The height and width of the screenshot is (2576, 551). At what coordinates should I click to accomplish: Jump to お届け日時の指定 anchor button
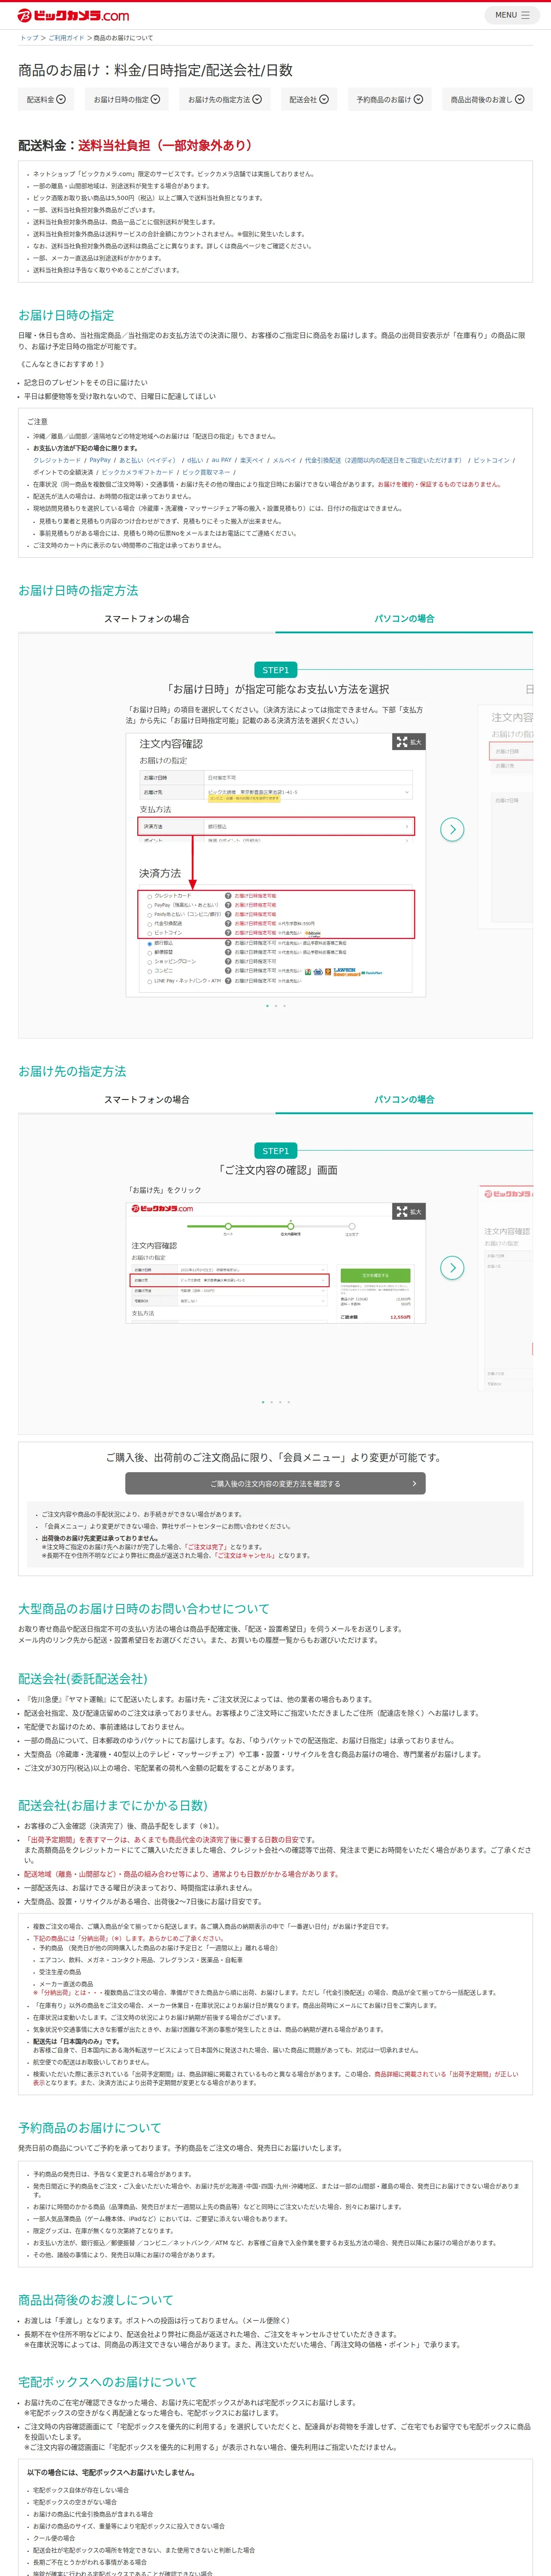pyautogui.click(x=126, y=100)
